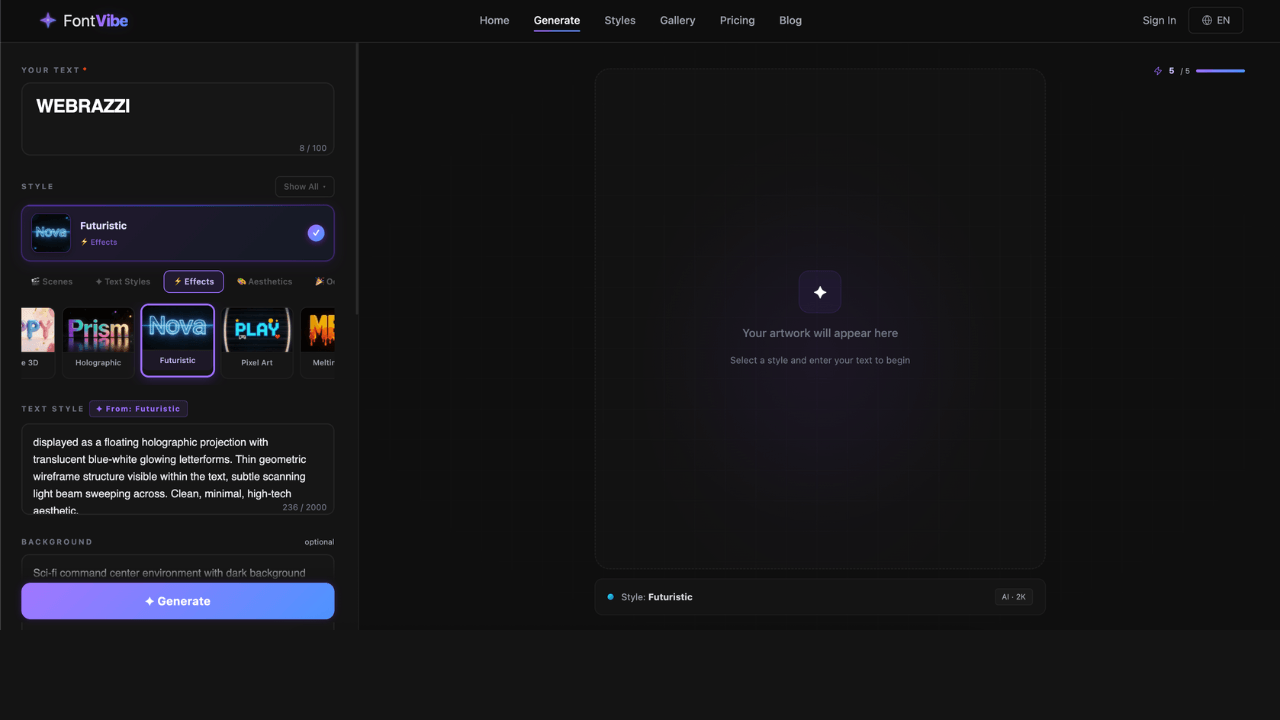Screen dimensions: 1280x720
Task: Click the FontVibe star logo icon
Action: click(48, 20)
